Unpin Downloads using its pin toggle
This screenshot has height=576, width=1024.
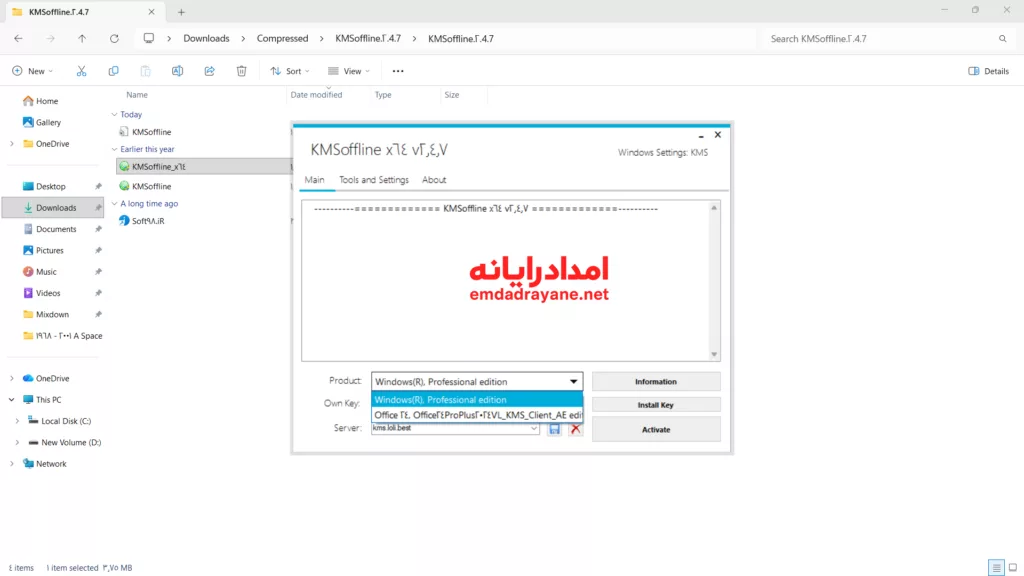[x=97, y=207]
